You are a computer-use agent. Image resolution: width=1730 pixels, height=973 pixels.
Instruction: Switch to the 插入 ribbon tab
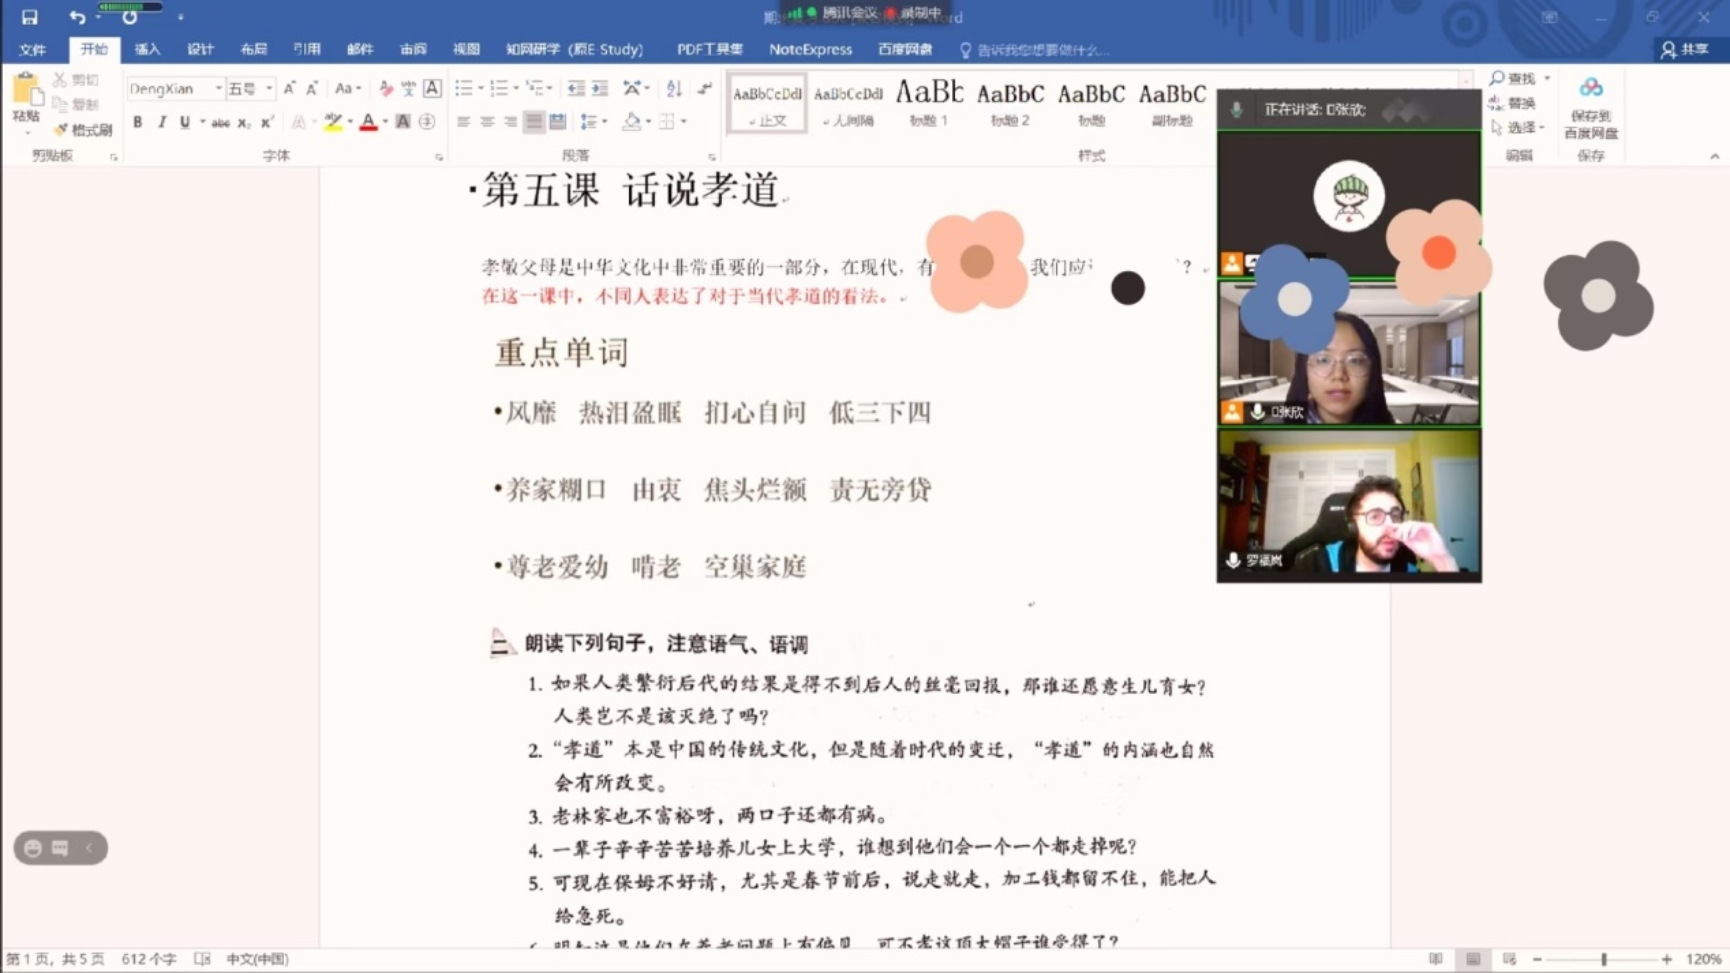[146, 49]
